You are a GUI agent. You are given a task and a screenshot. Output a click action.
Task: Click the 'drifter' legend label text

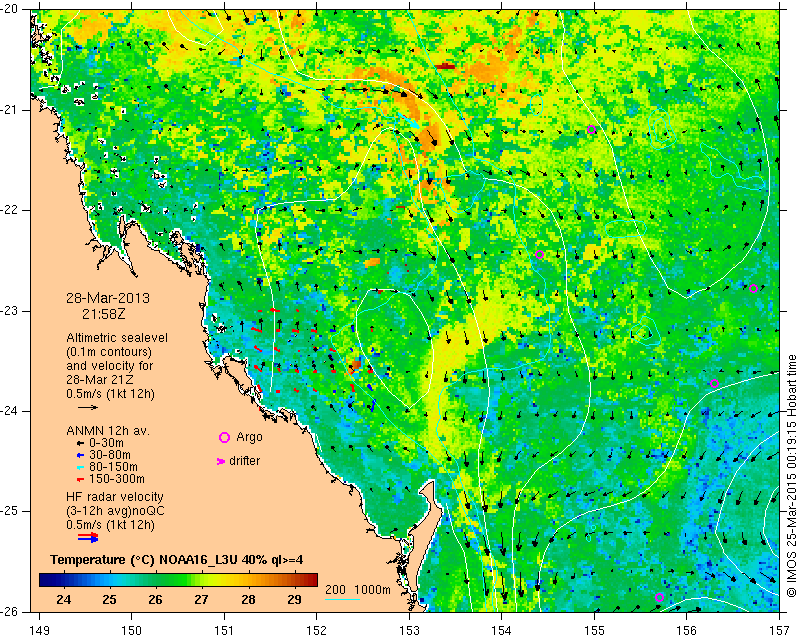click(x=244, y=461)
